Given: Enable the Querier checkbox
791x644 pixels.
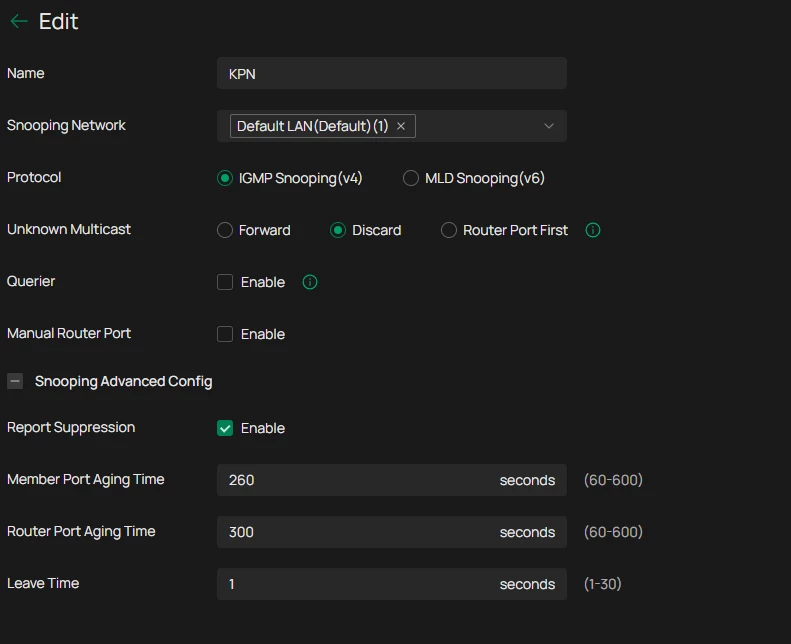Looking at the screenshot, I should [x=225, y=282].
